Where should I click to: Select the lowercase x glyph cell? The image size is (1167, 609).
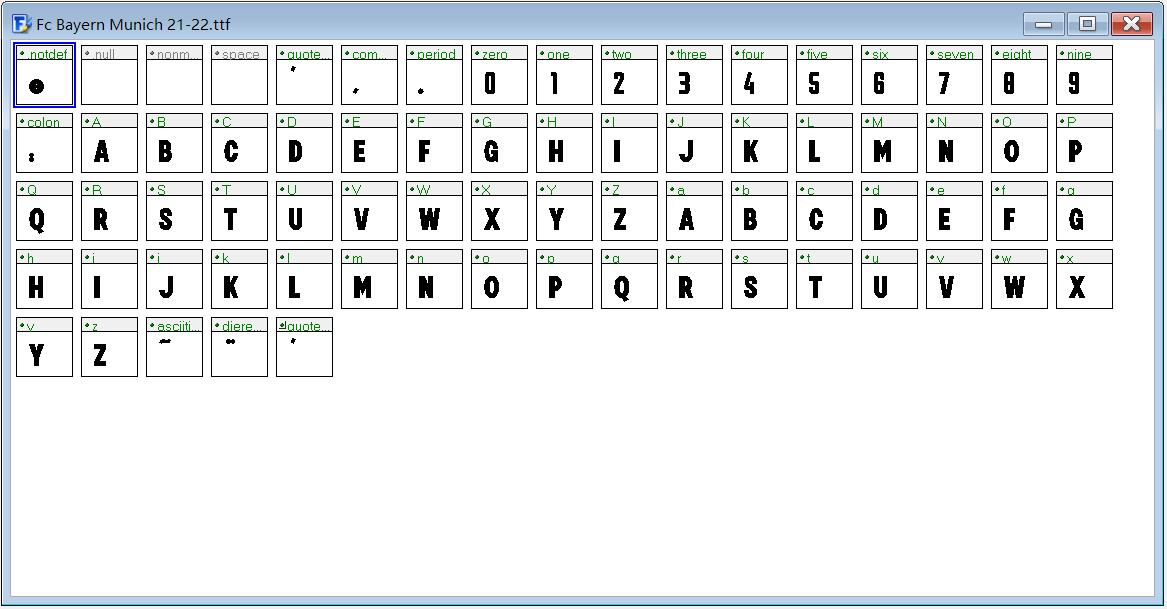[1084, 279]
